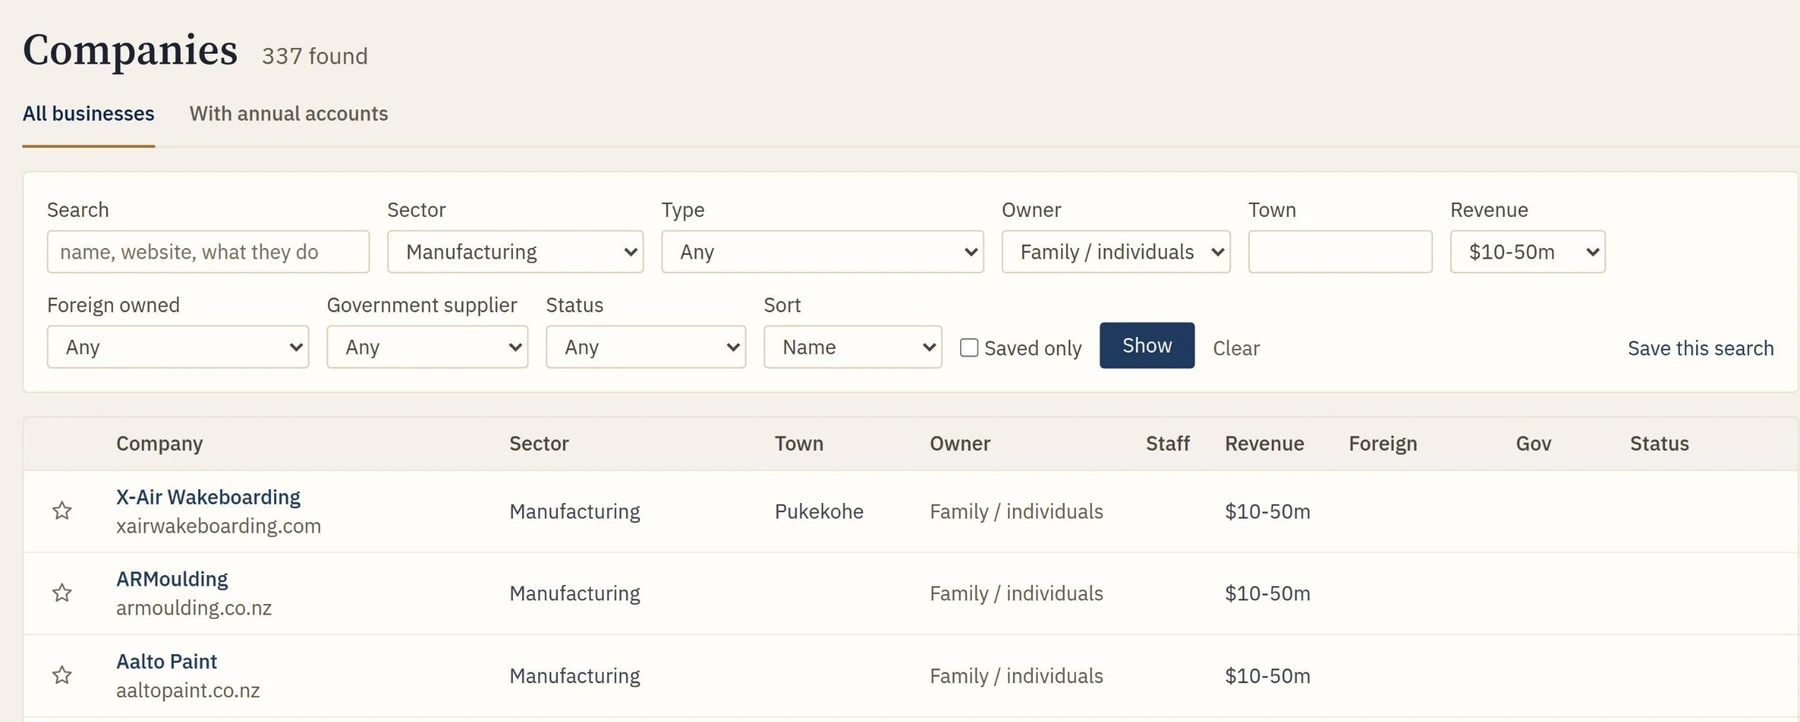Click the Foreign column header
This screenshot has width=1800, height=722.
pyautogui.click(x=1383, y=444)
